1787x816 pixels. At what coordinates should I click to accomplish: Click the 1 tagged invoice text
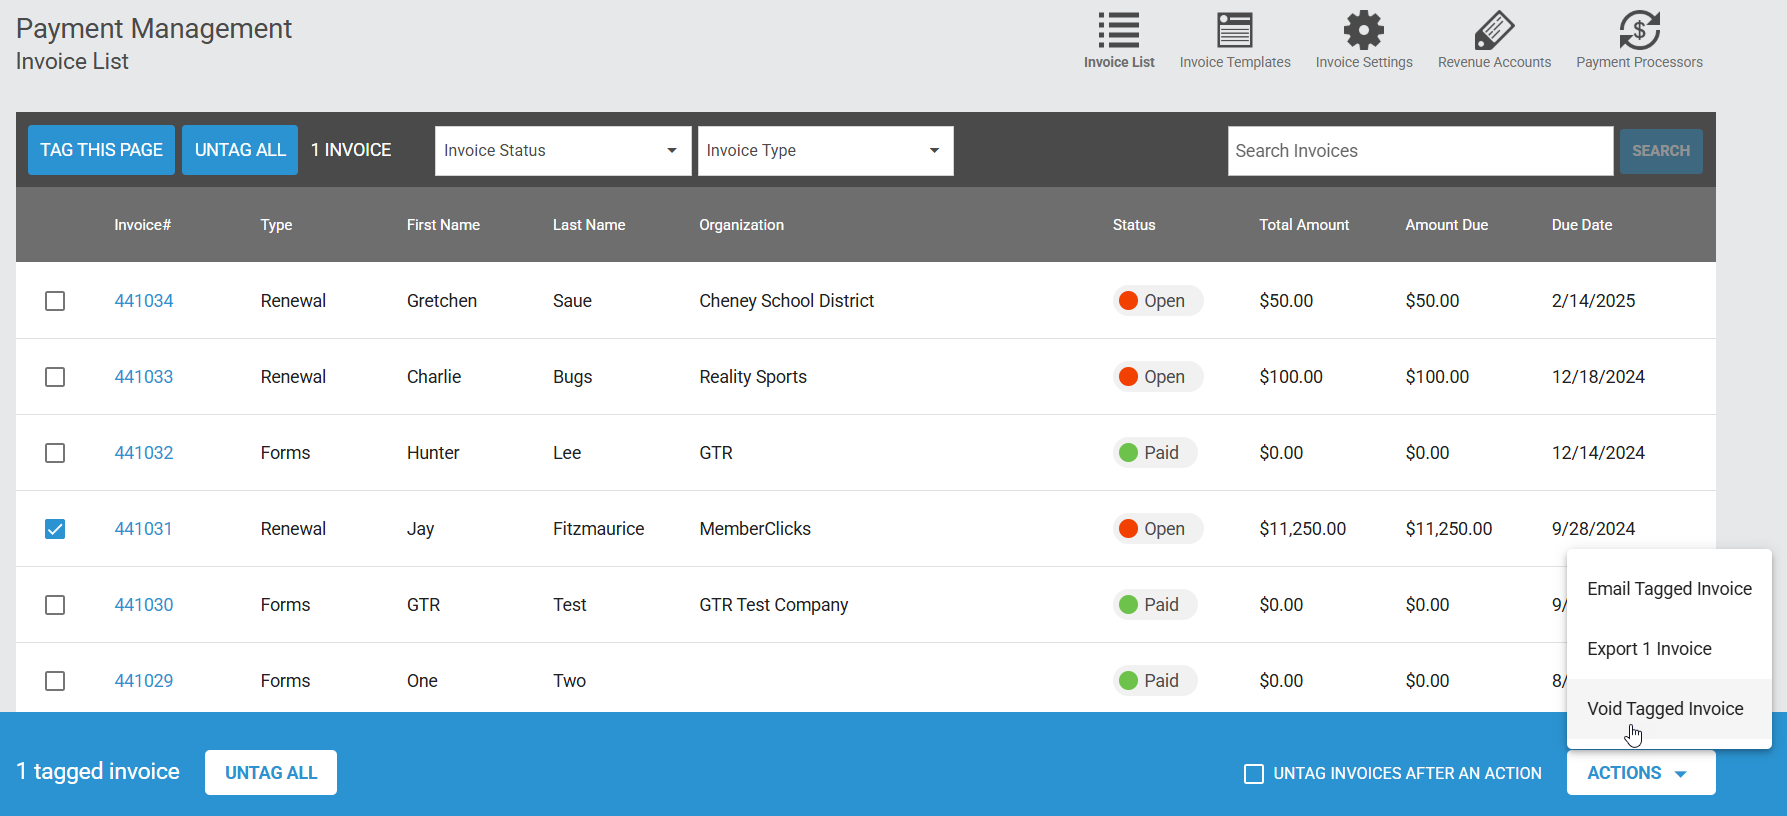[x=98, y=772]
